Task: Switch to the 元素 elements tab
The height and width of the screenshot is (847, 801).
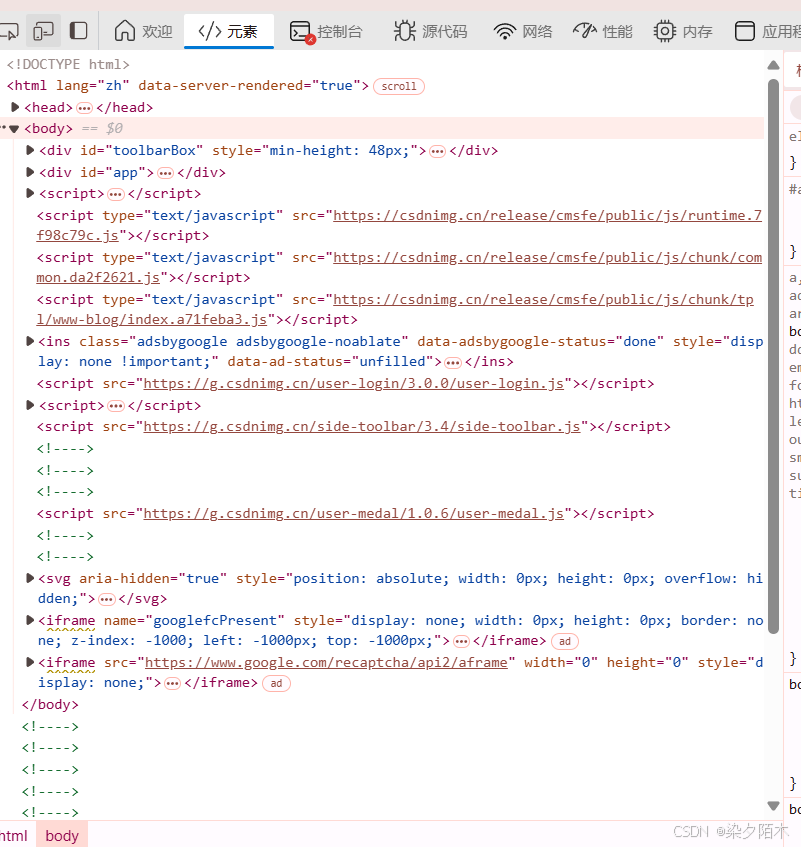Action: [x=228, y=31]
